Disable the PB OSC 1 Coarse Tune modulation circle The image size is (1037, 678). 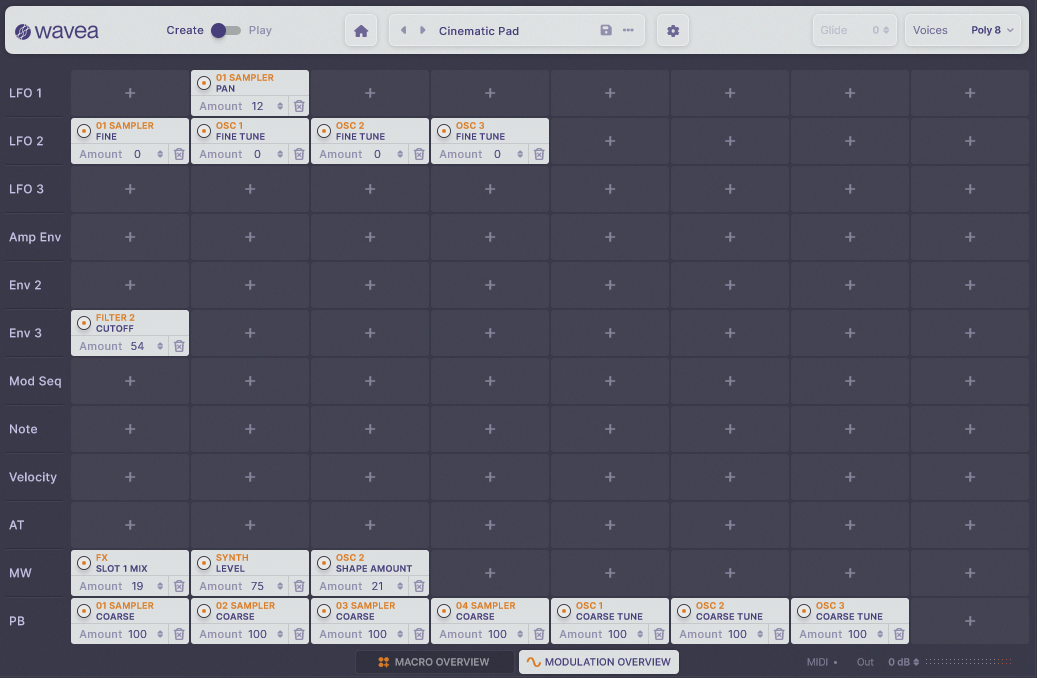point(564,611)
